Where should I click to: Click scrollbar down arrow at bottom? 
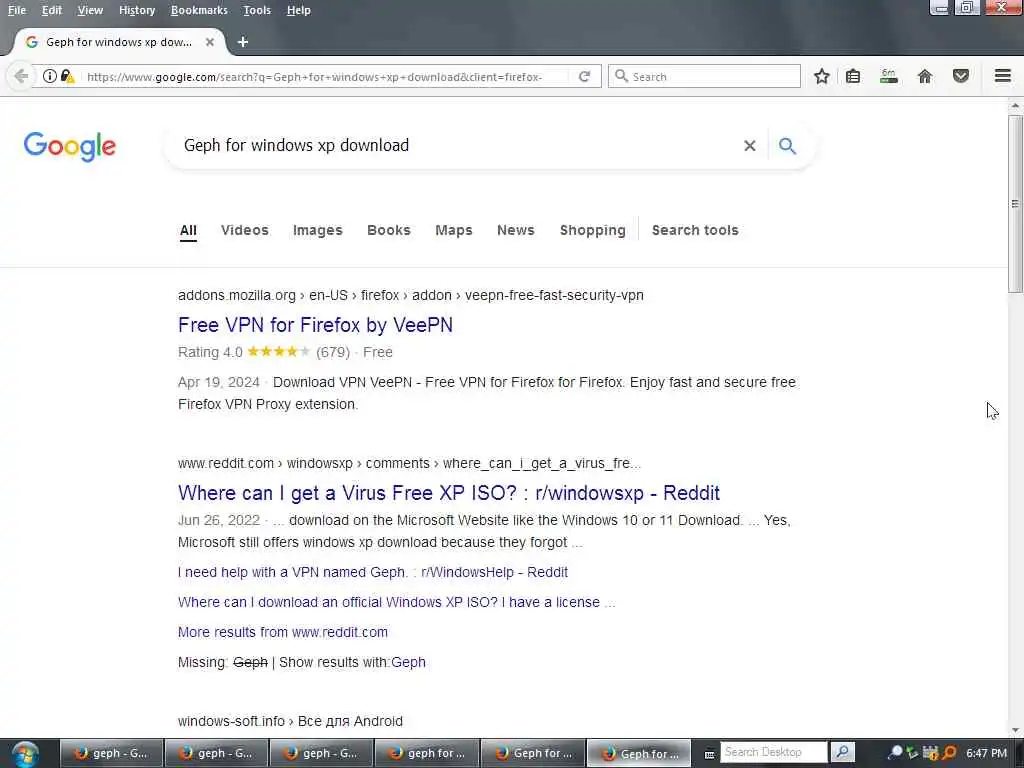(1015, 730)
